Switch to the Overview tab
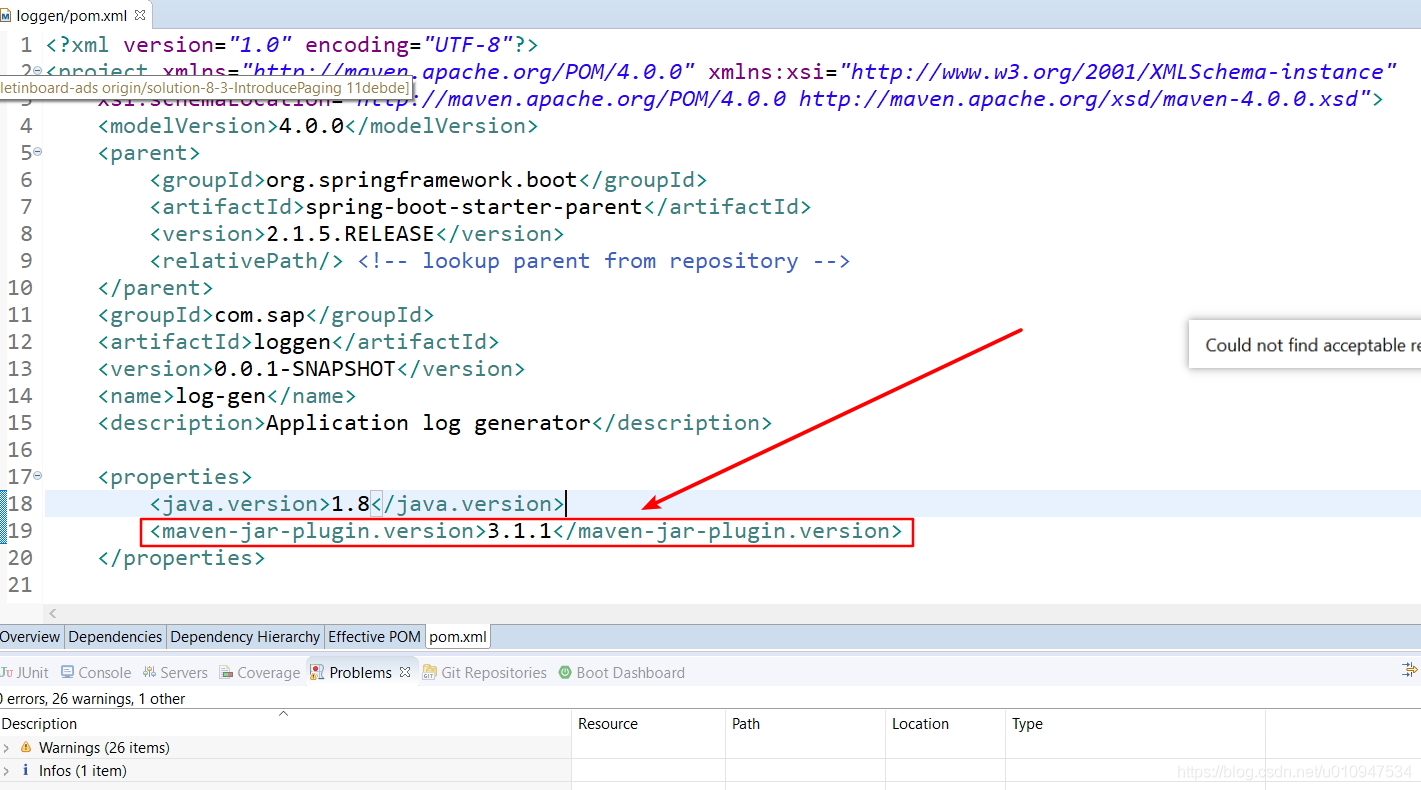This screenshot has height=790, width=1421. coord(30,636)
